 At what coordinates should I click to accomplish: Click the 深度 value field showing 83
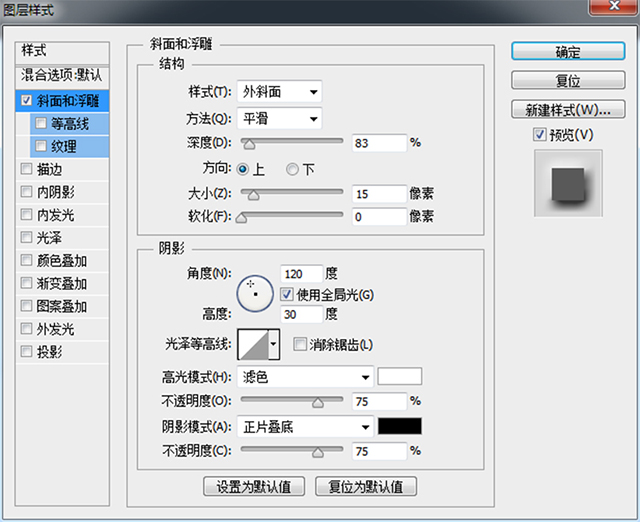pyautogui.click(x=380, y=143)
